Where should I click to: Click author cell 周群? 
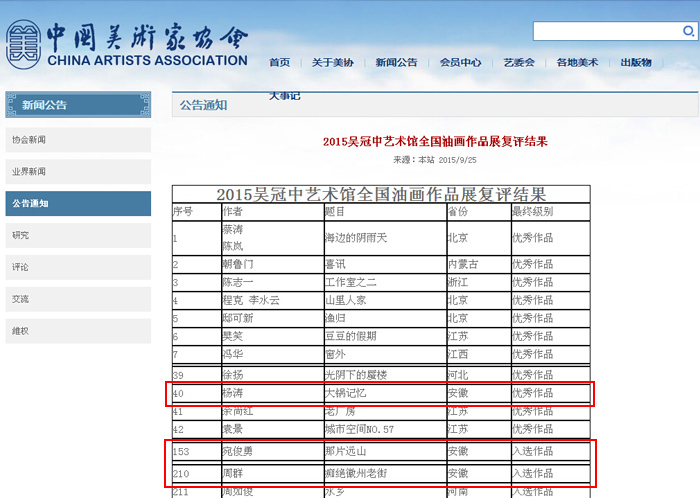pyautogui.click(x=273, y=473)
